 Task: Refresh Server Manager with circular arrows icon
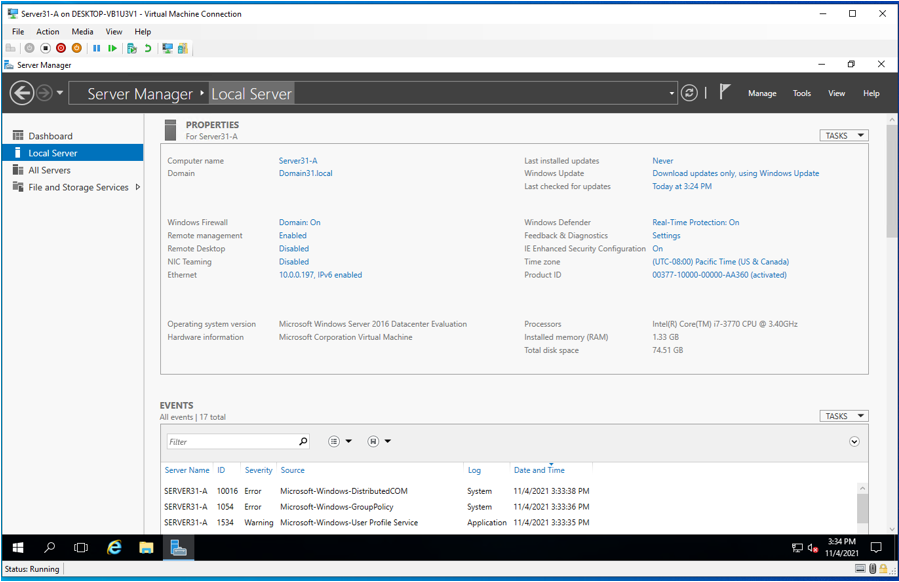coord(689,93)
